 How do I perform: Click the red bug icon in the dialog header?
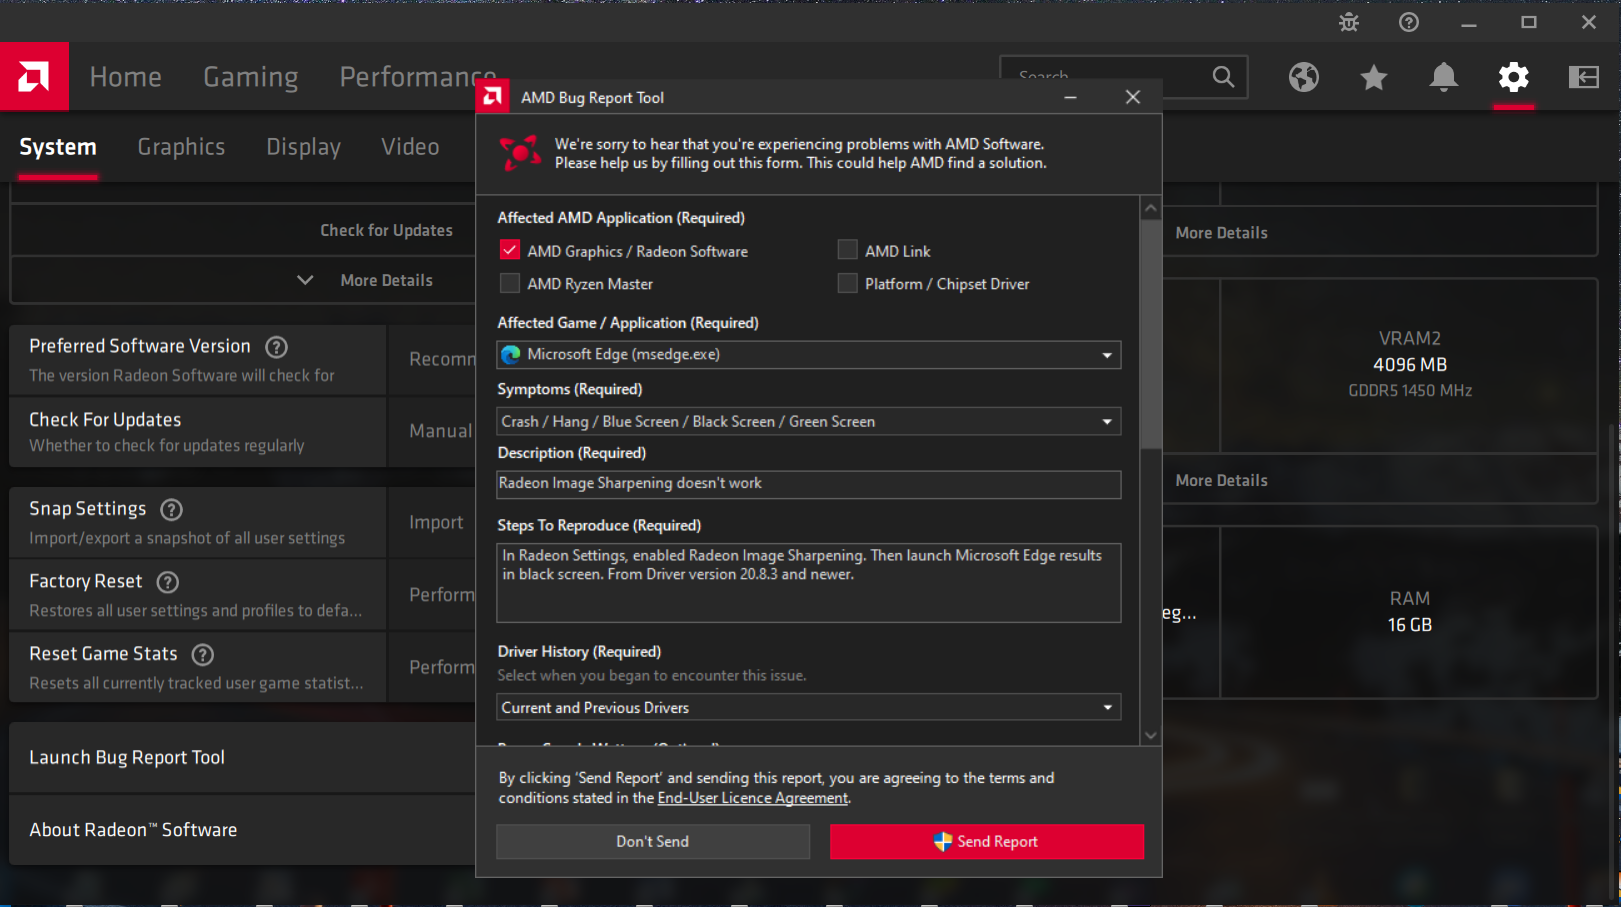pos(520,153)
